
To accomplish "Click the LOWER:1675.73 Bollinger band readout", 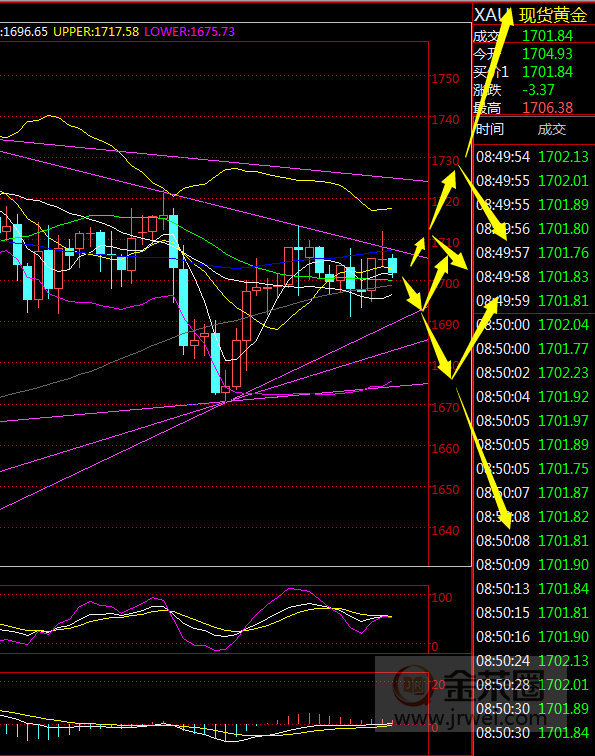I will tap(189, 32).
